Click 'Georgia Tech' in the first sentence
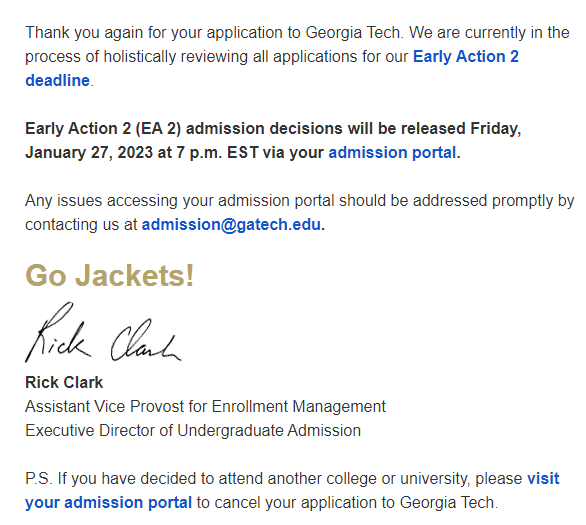 click(x=353, y=33)
